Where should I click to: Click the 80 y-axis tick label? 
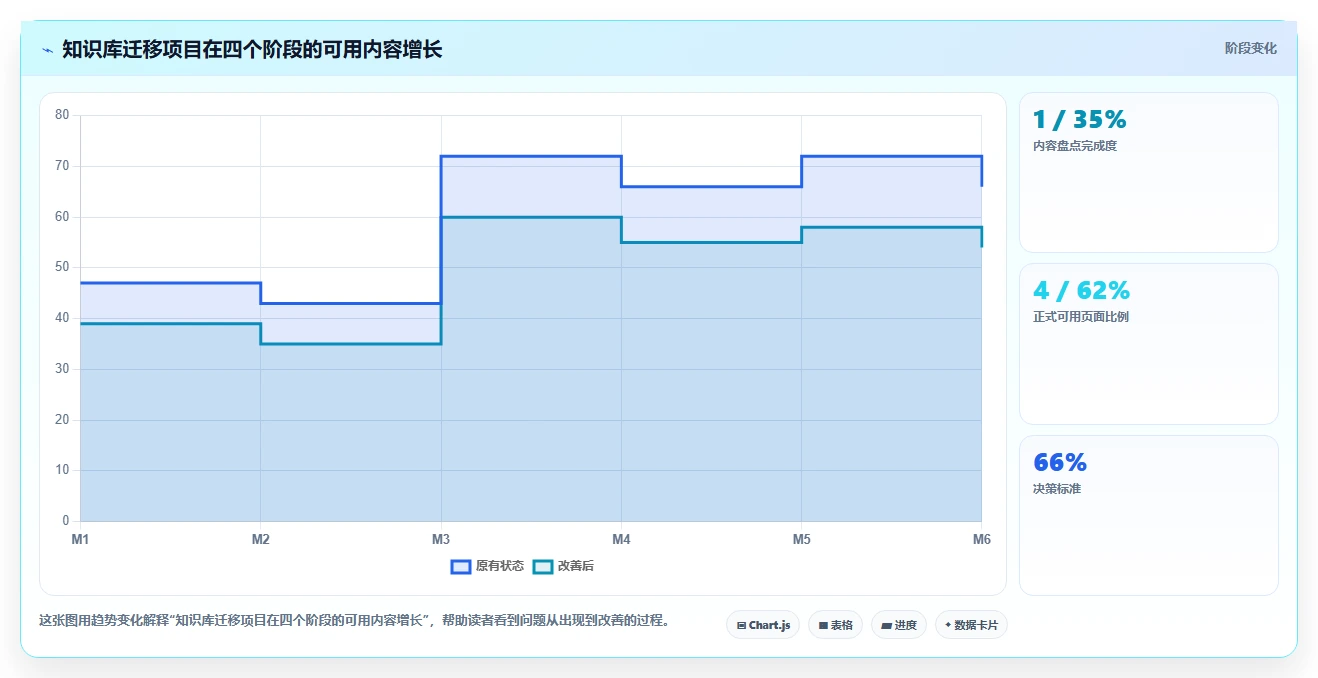click(x=62, y=115)
